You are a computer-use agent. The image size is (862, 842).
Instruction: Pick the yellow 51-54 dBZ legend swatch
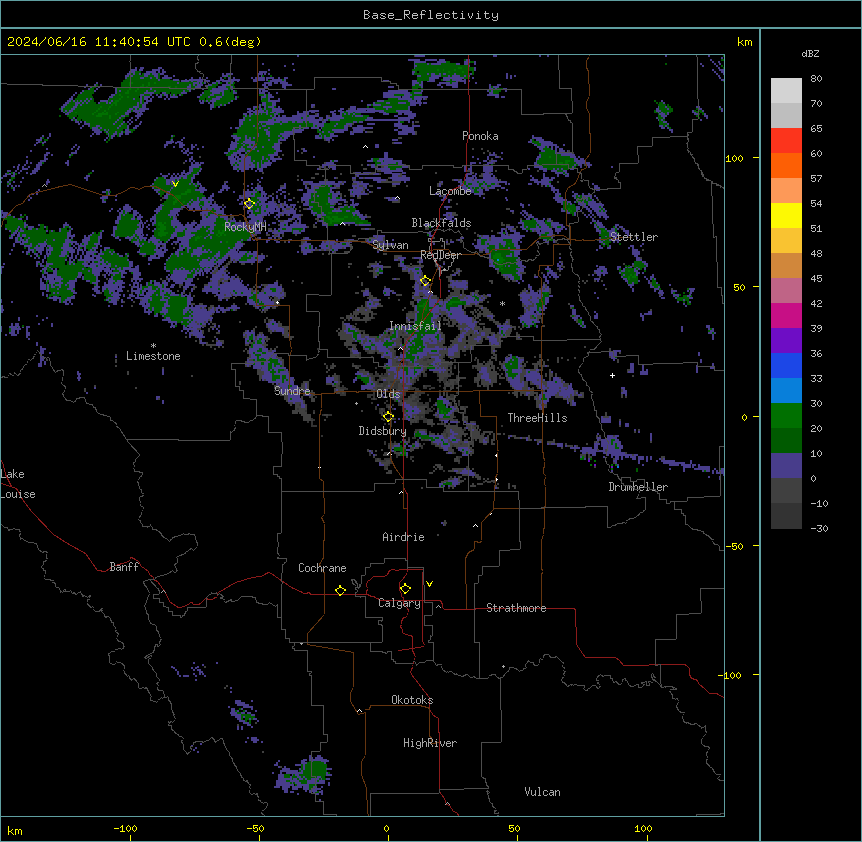click(x=786, y=215)
